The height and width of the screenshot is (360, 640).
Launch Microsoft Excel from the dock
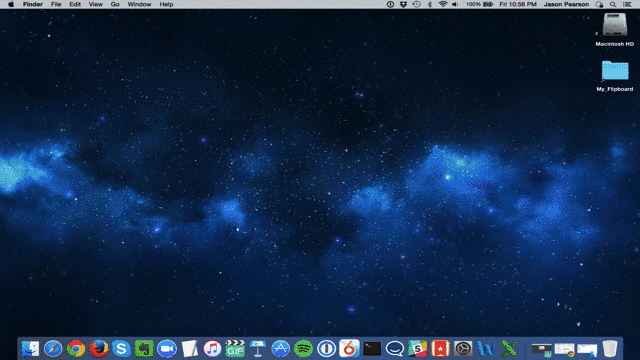click(509, 349)
